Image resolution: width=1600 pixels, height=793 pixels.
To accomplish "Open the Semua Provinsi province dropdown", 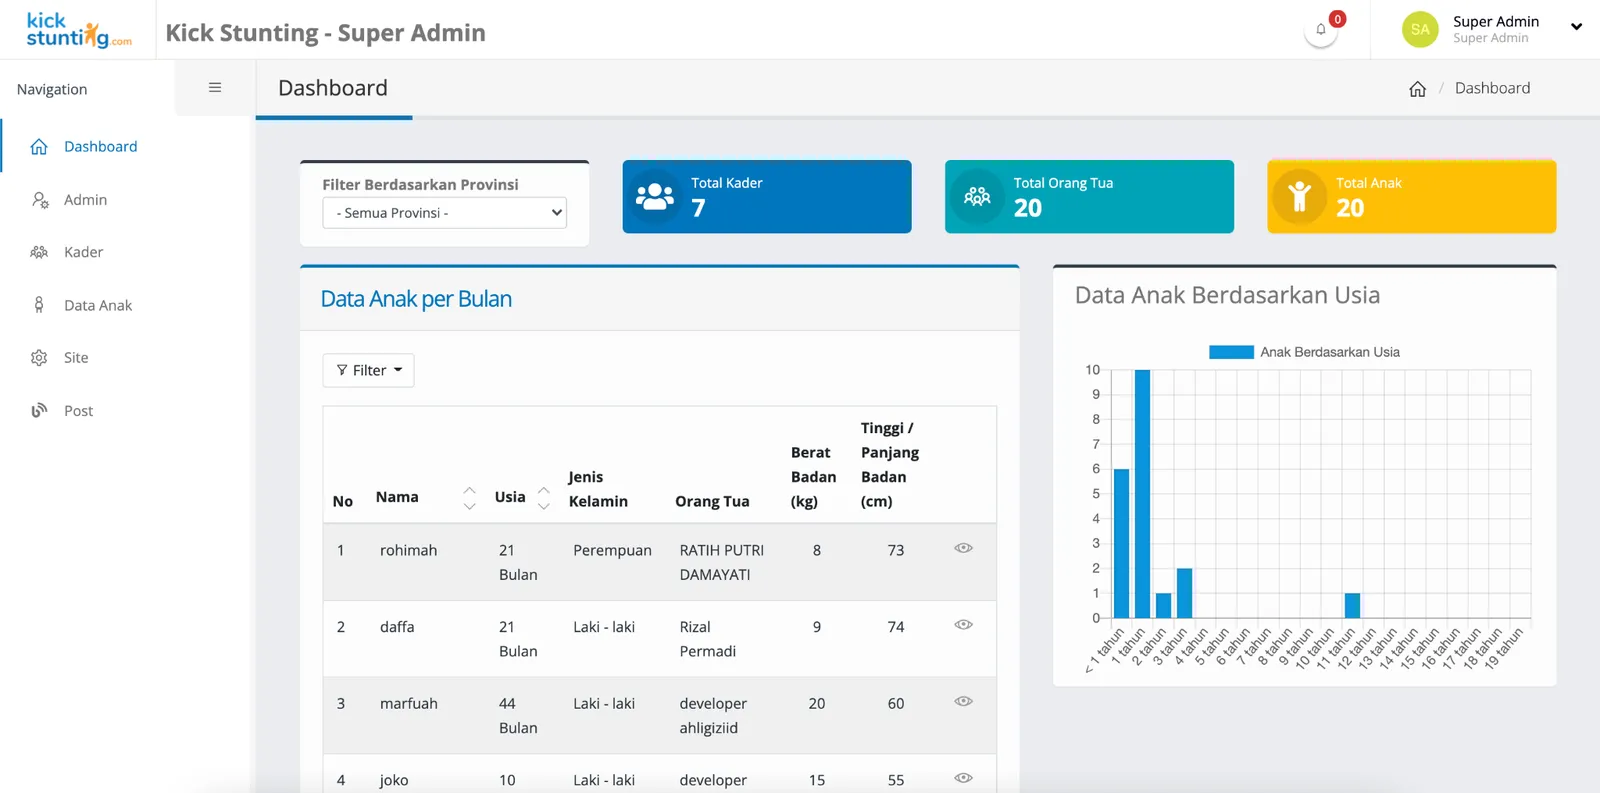I will click(445, 213).
